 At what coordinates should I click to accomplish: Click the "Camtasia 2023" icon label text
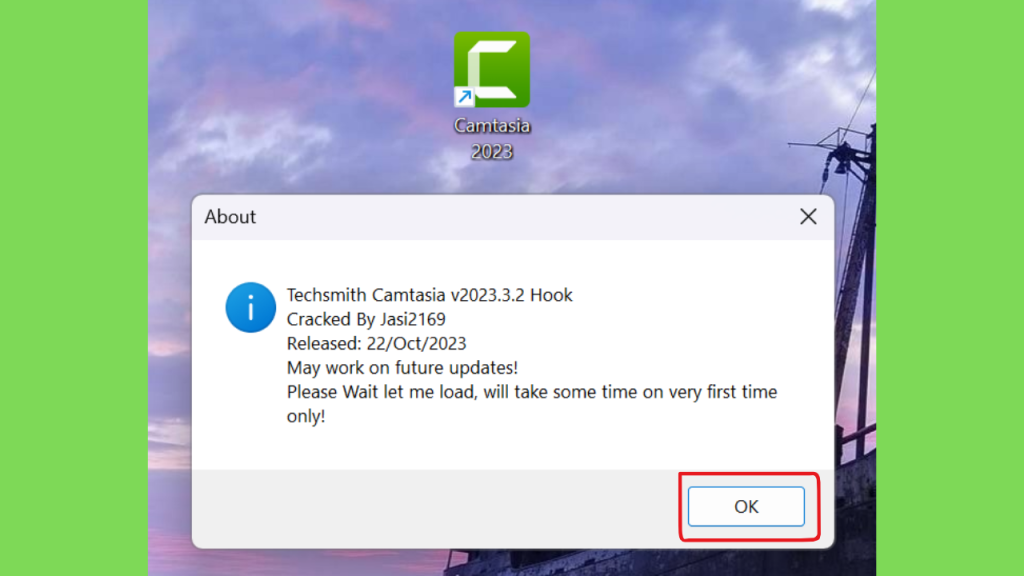(x=492, y=138)
